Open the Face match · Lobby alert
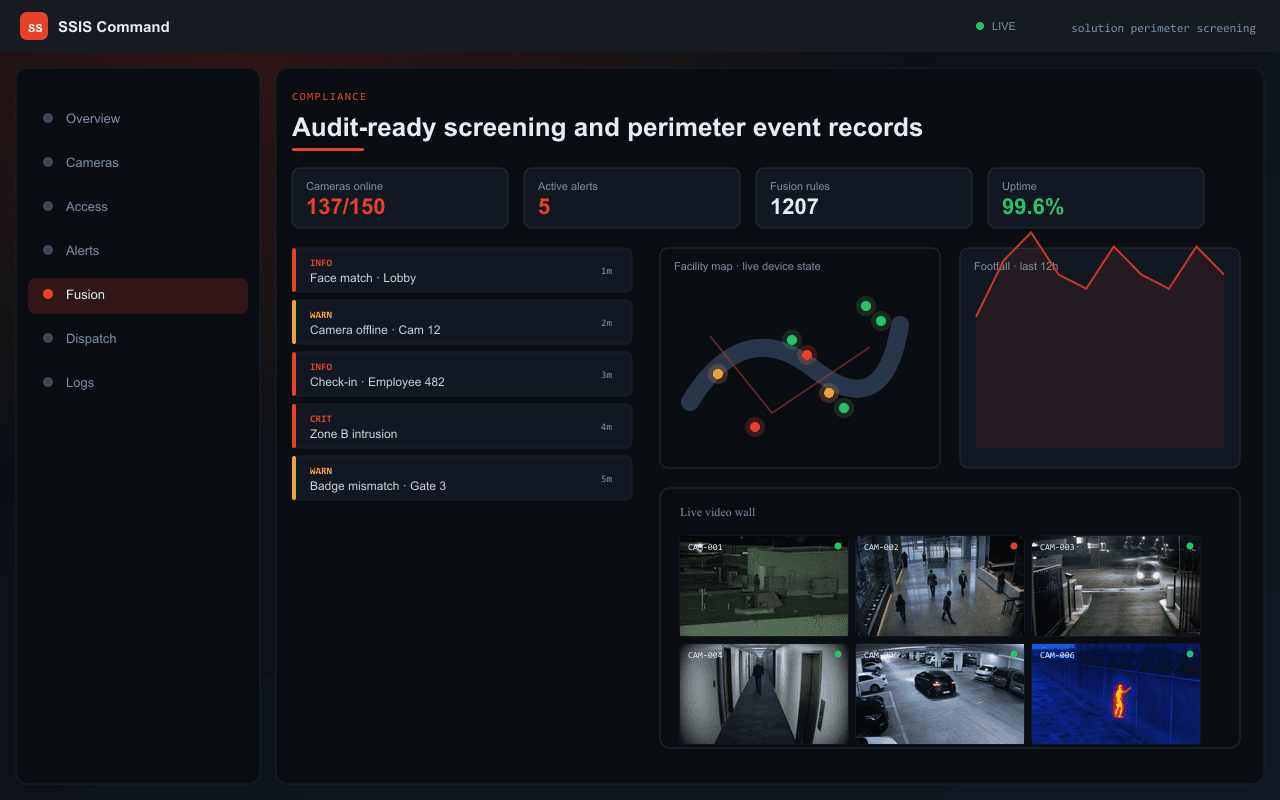 (x=462, y=270)
